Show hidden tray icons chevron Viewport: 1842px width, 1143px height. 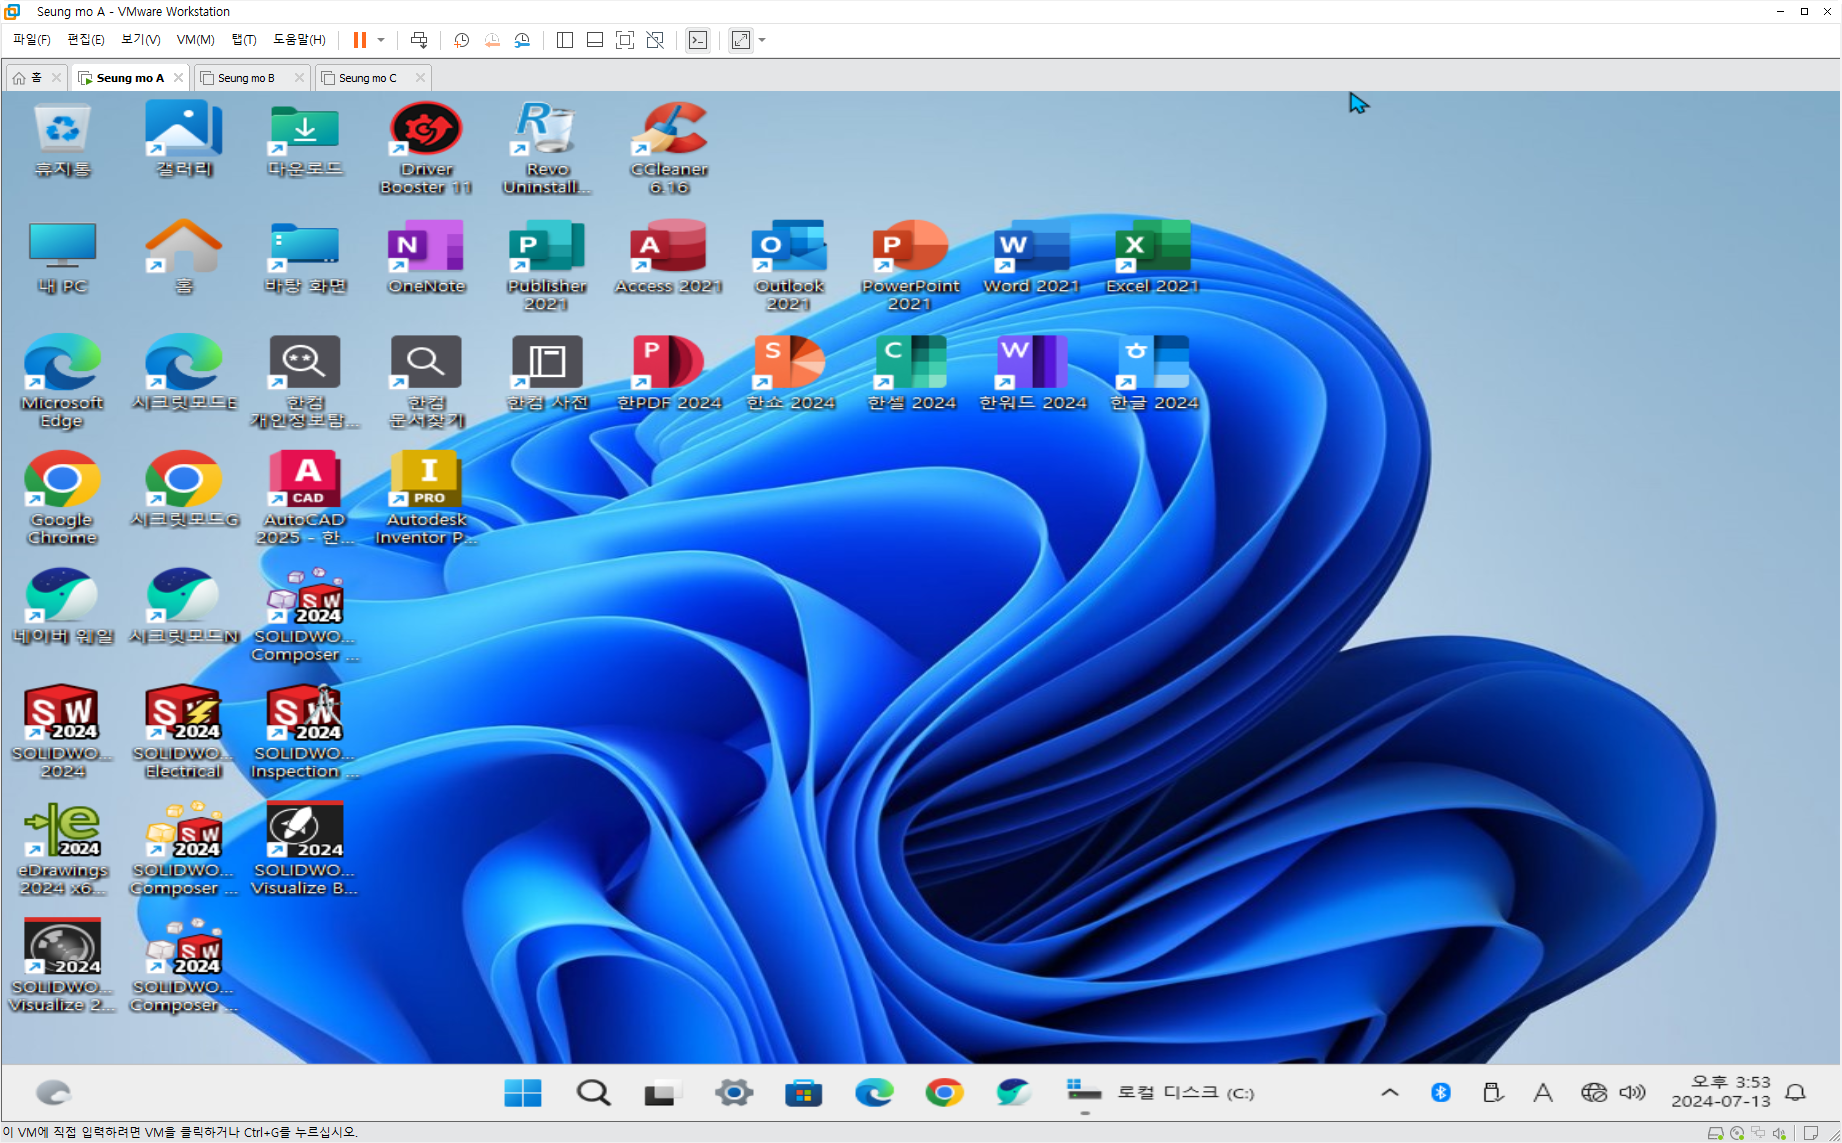pyautogui.click(x=1390, y=1093)
